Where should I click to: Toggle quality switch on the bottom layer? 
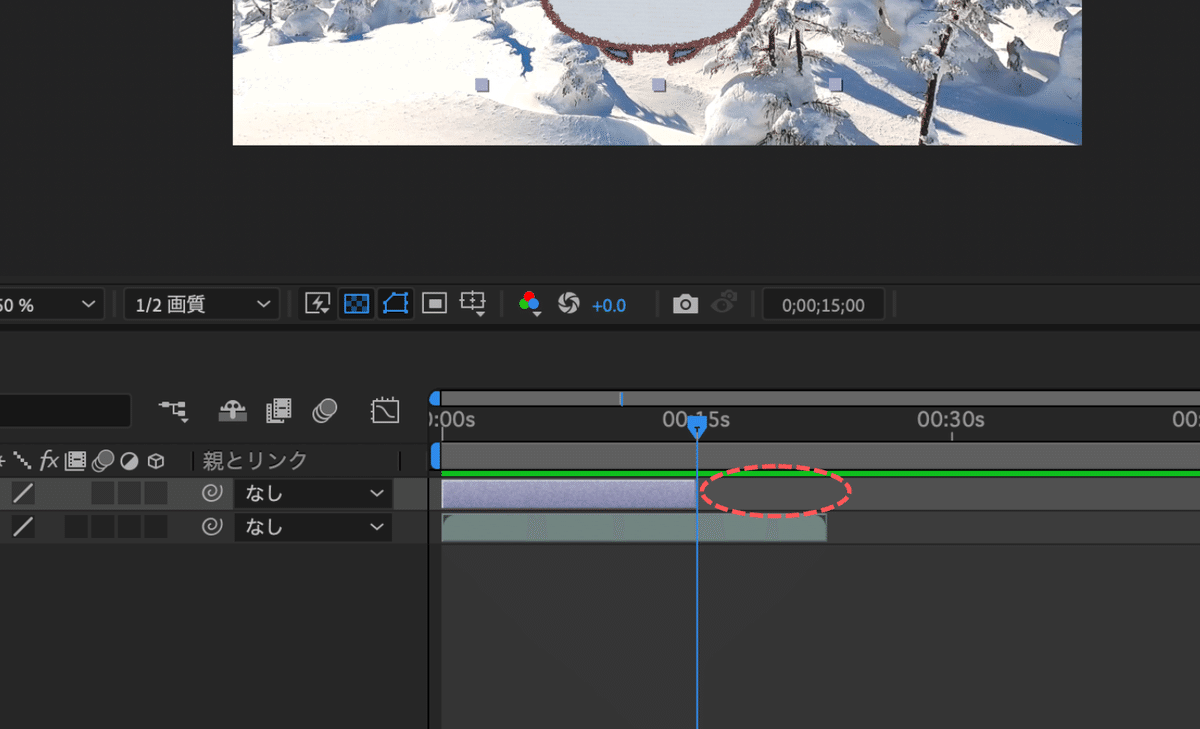click(x=23, y=527)
